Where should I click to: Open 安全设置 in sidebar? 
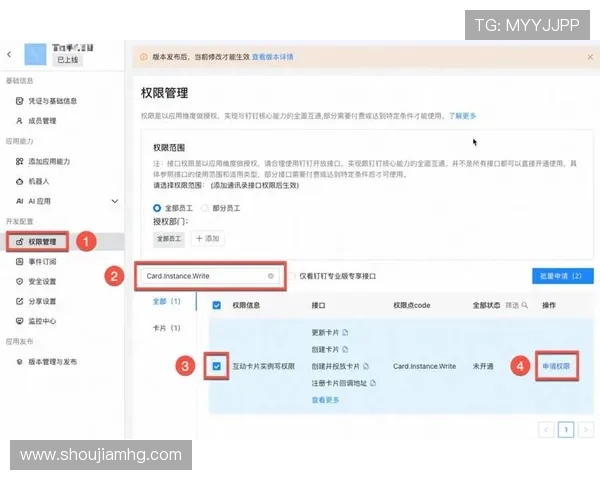[x=36, y=282]
